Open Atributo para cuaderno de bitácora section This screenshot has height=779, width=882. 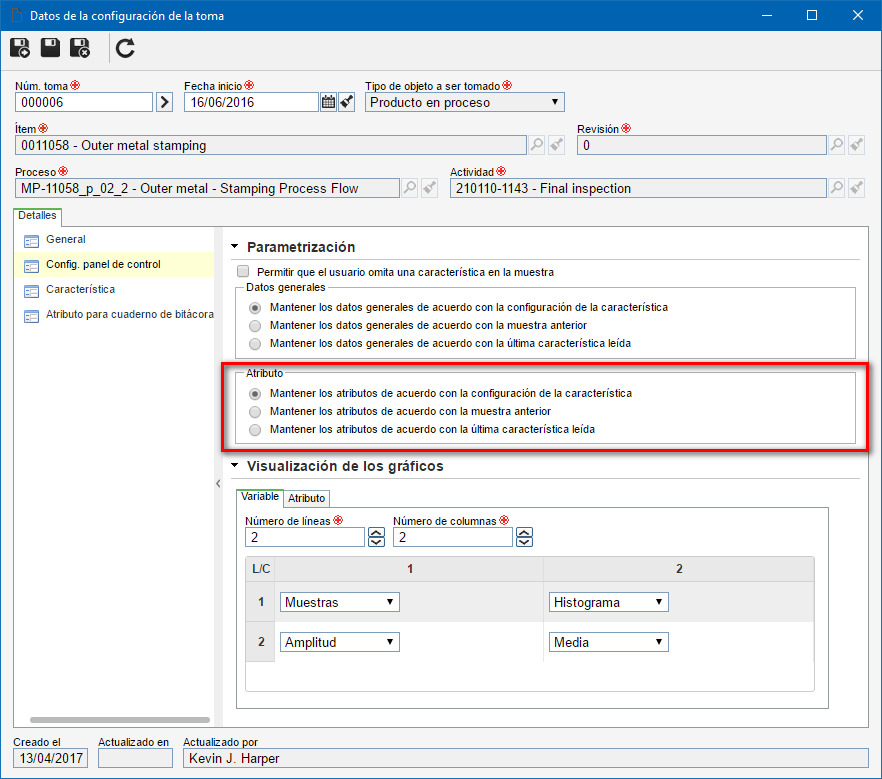(x=130, y=314)
